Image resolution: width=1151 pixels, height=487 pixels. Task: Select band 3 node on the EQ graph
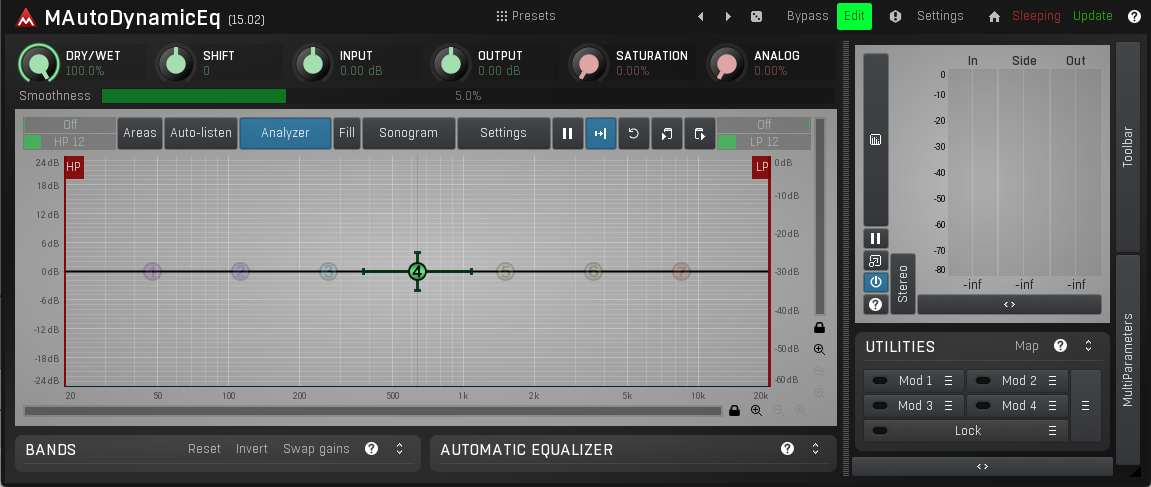(x=328, y=272)
